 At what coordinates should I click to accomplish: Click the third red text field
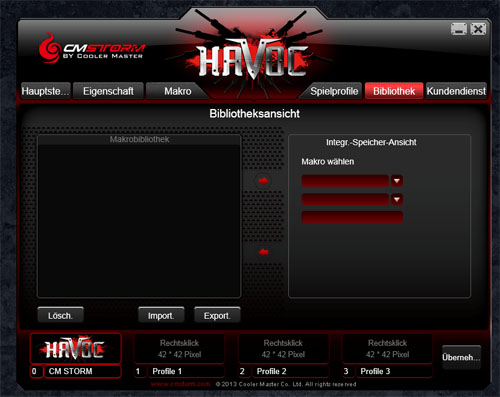[352, 217]
